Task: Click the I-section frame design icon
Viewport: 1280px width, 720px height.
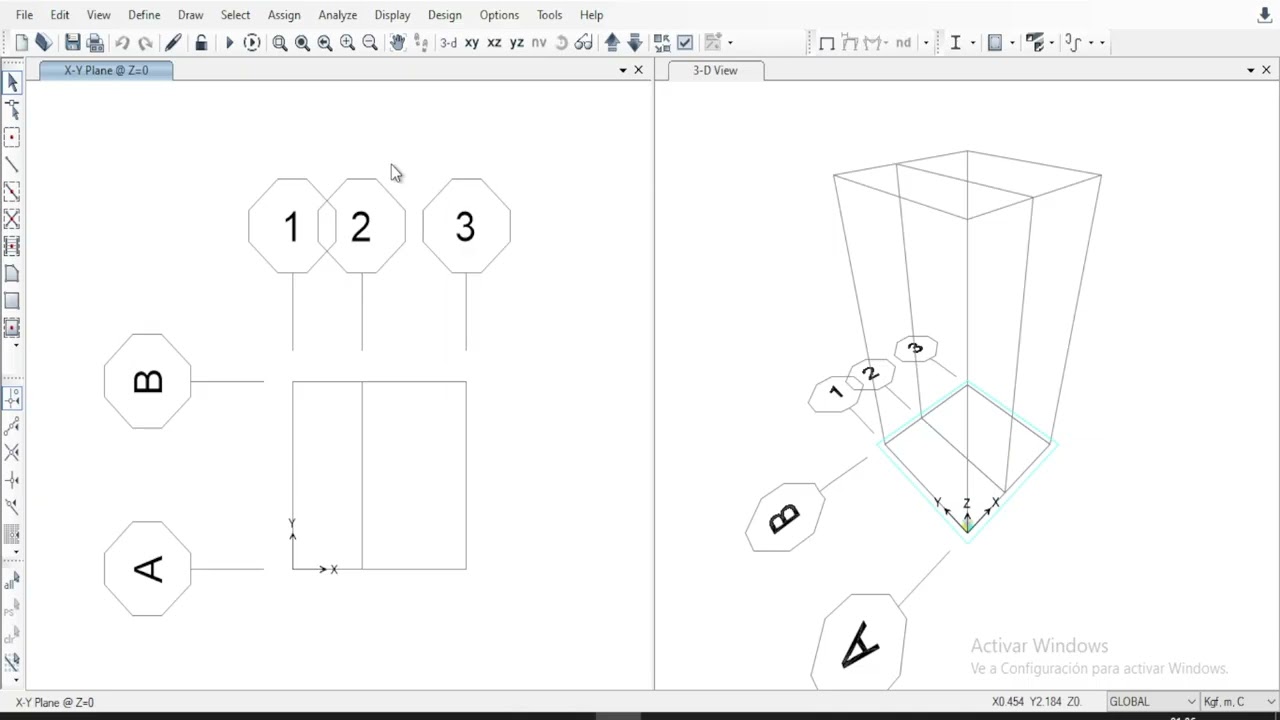Action: coord(956,42)
